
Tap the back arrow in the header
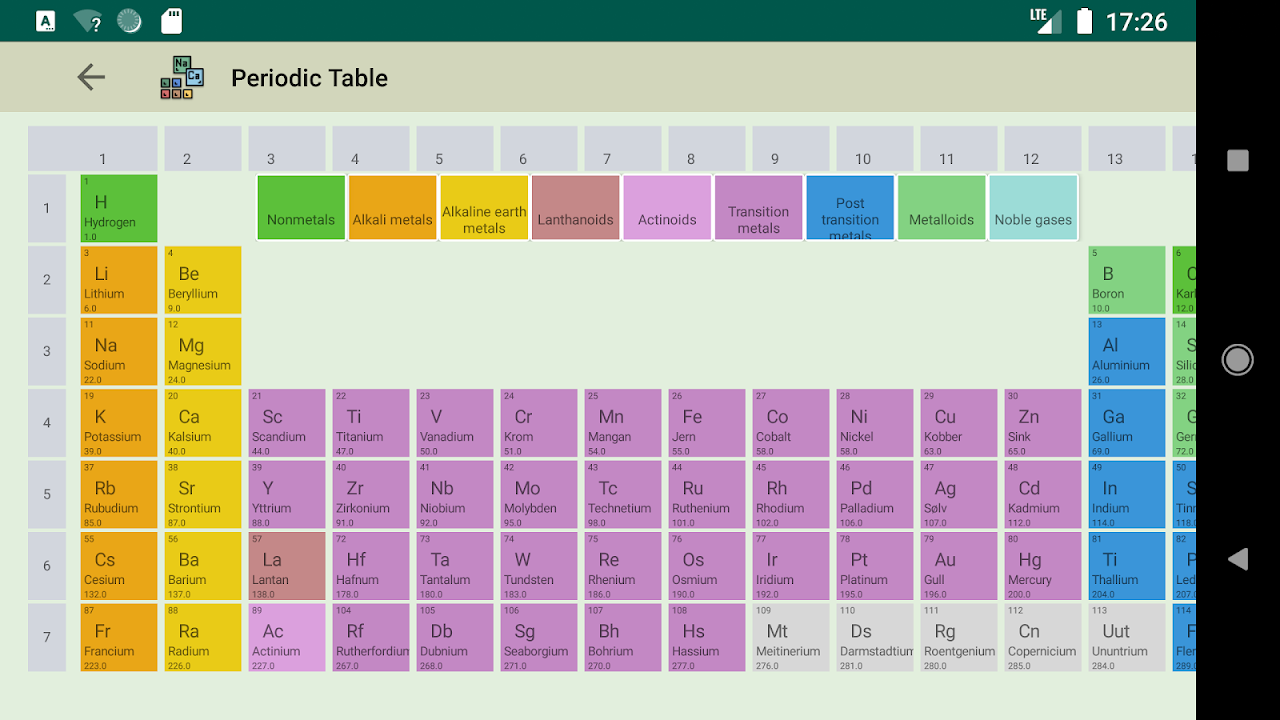[x=91, y=77]
